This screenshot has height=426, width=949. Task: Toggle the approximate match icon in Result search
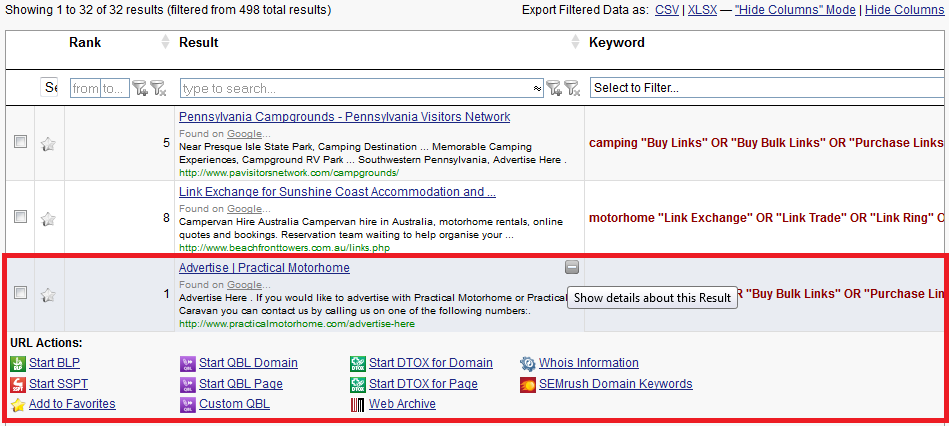pyautogui.click(x=537, y=88)
